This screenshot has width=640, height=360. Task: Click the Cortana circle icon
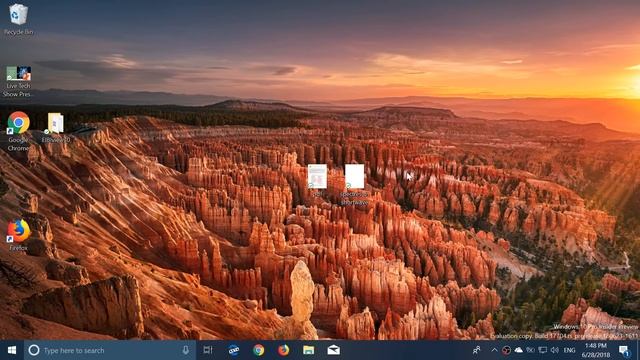[34, 350]
